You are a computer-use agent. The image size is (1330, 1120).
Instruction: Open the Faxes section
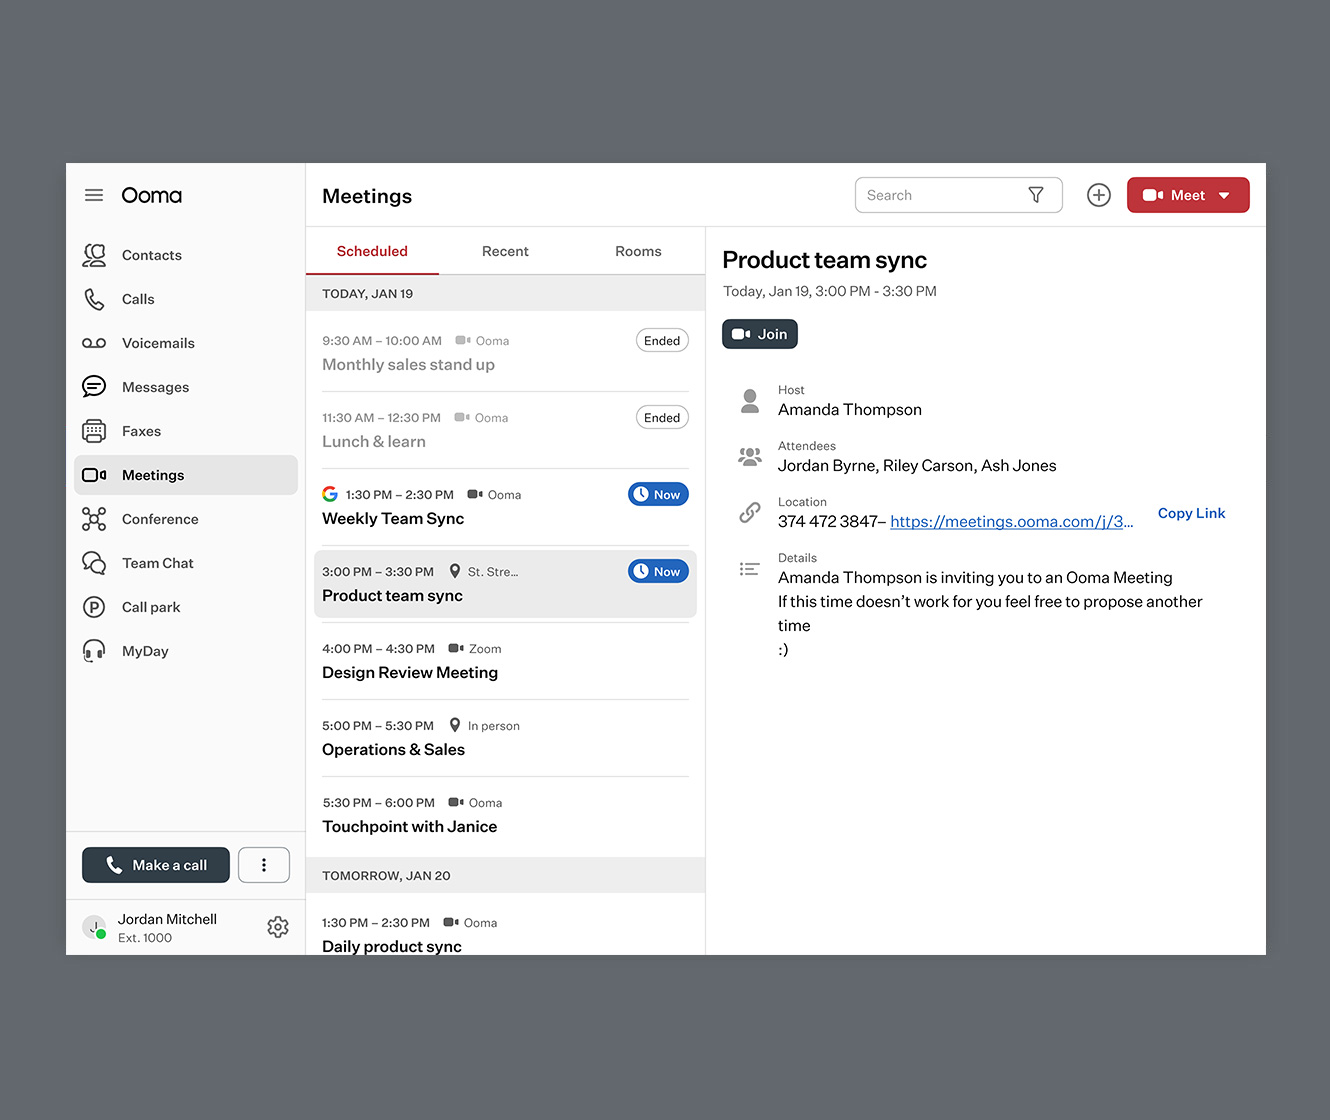(141, 431)
